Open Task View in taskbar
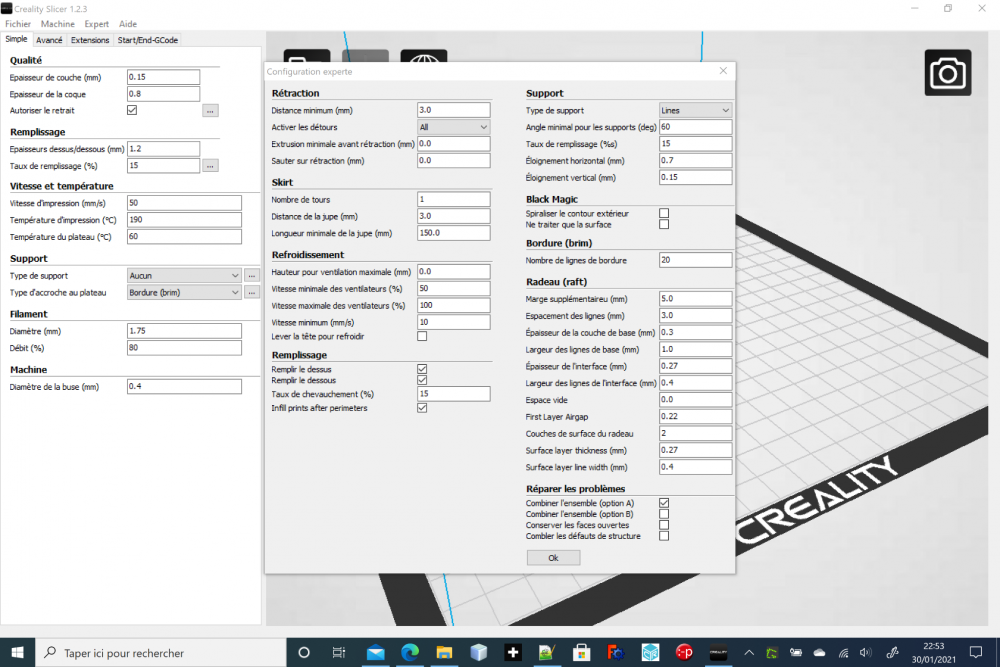 pos(339,652)
